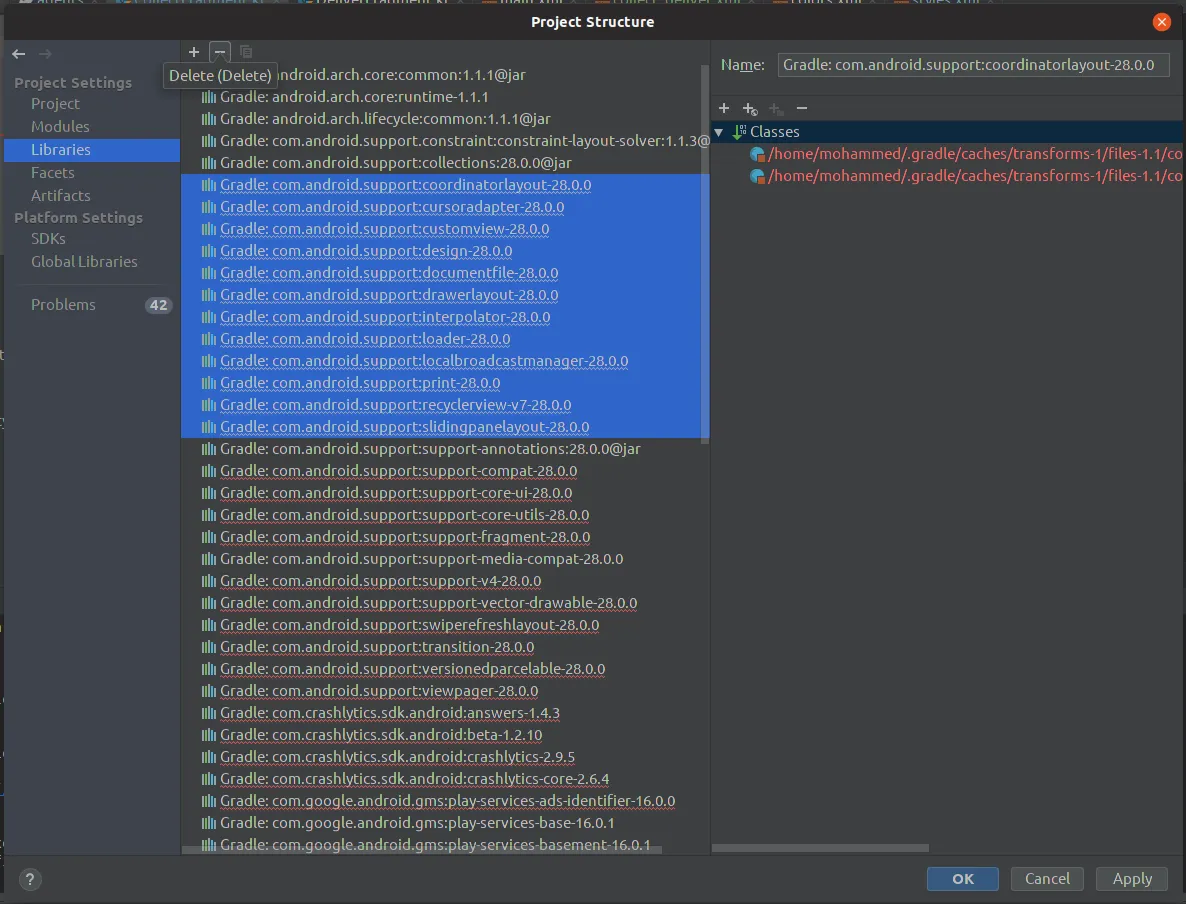
Task: Select viewpager-28.0.0 library
Action: [445, 690]
